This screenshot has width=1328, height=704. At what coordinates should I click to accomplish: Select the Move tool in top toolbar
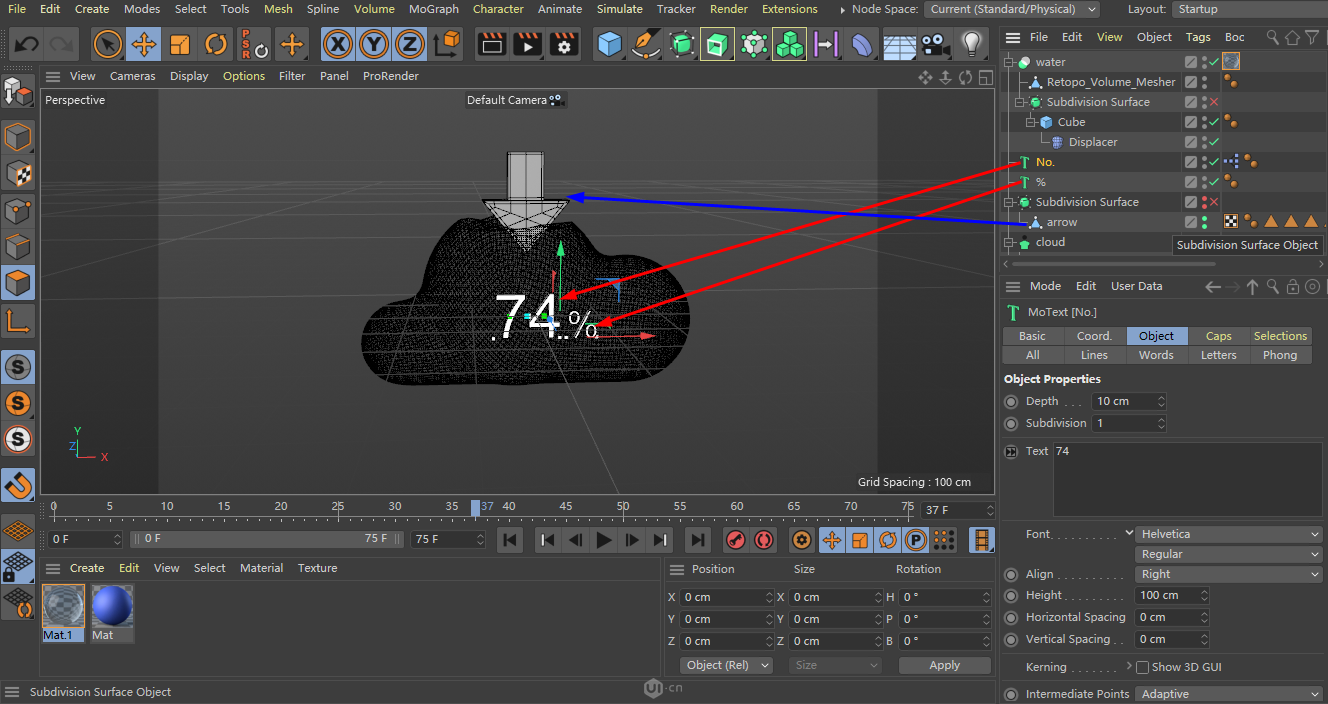click(x=144, y=44)
